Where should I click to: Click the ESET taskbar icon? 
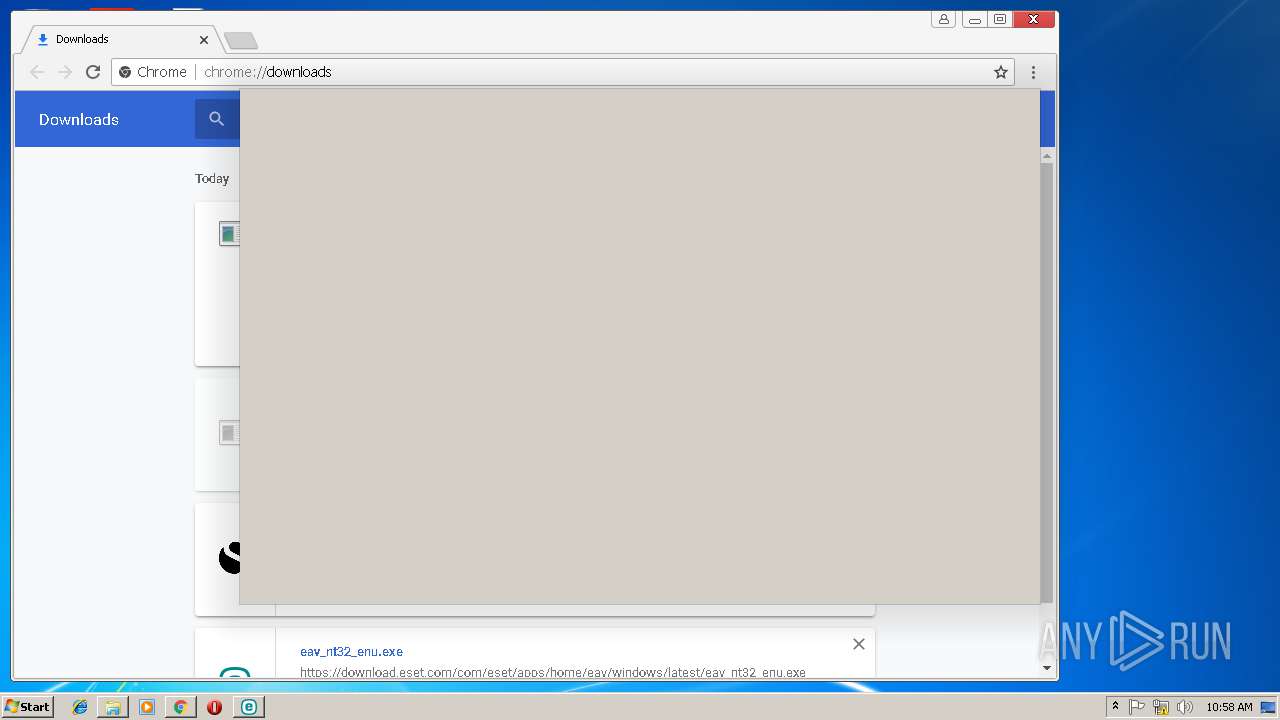tap(248, 707)
